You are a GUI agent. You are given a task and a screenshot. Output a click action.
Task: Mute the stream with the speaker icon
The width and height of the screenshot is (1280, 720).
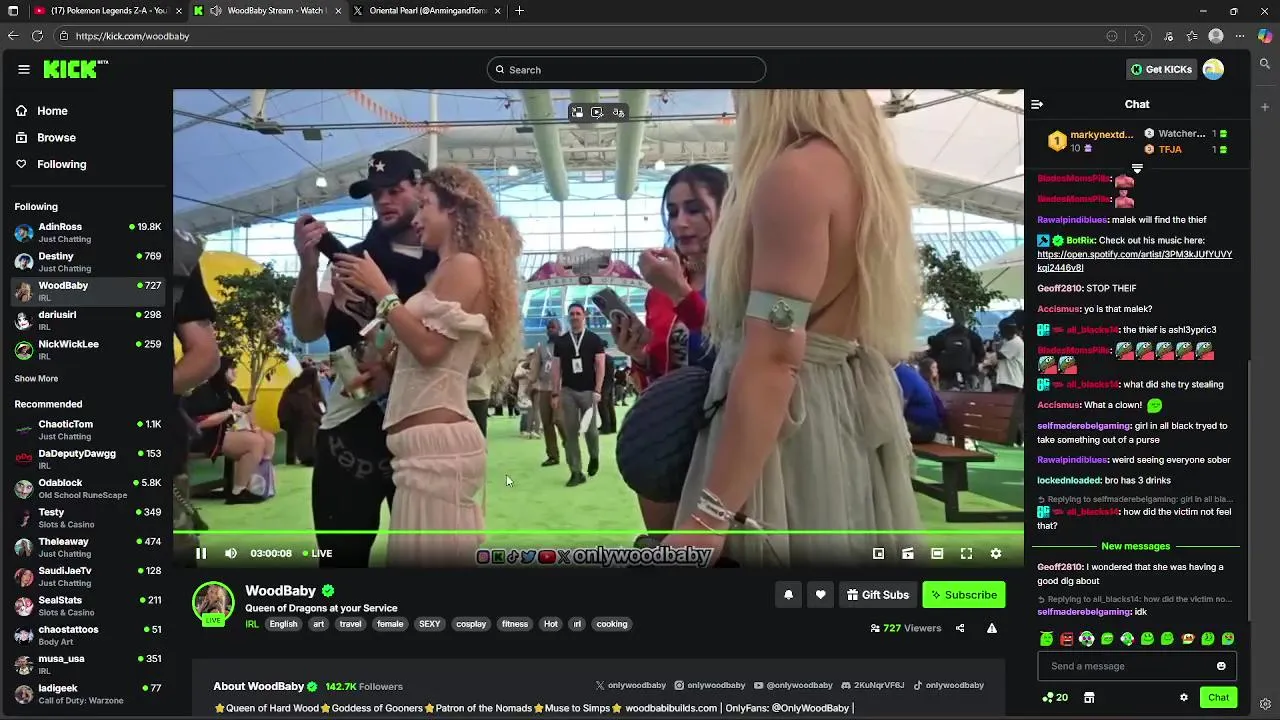coord(231,553)
